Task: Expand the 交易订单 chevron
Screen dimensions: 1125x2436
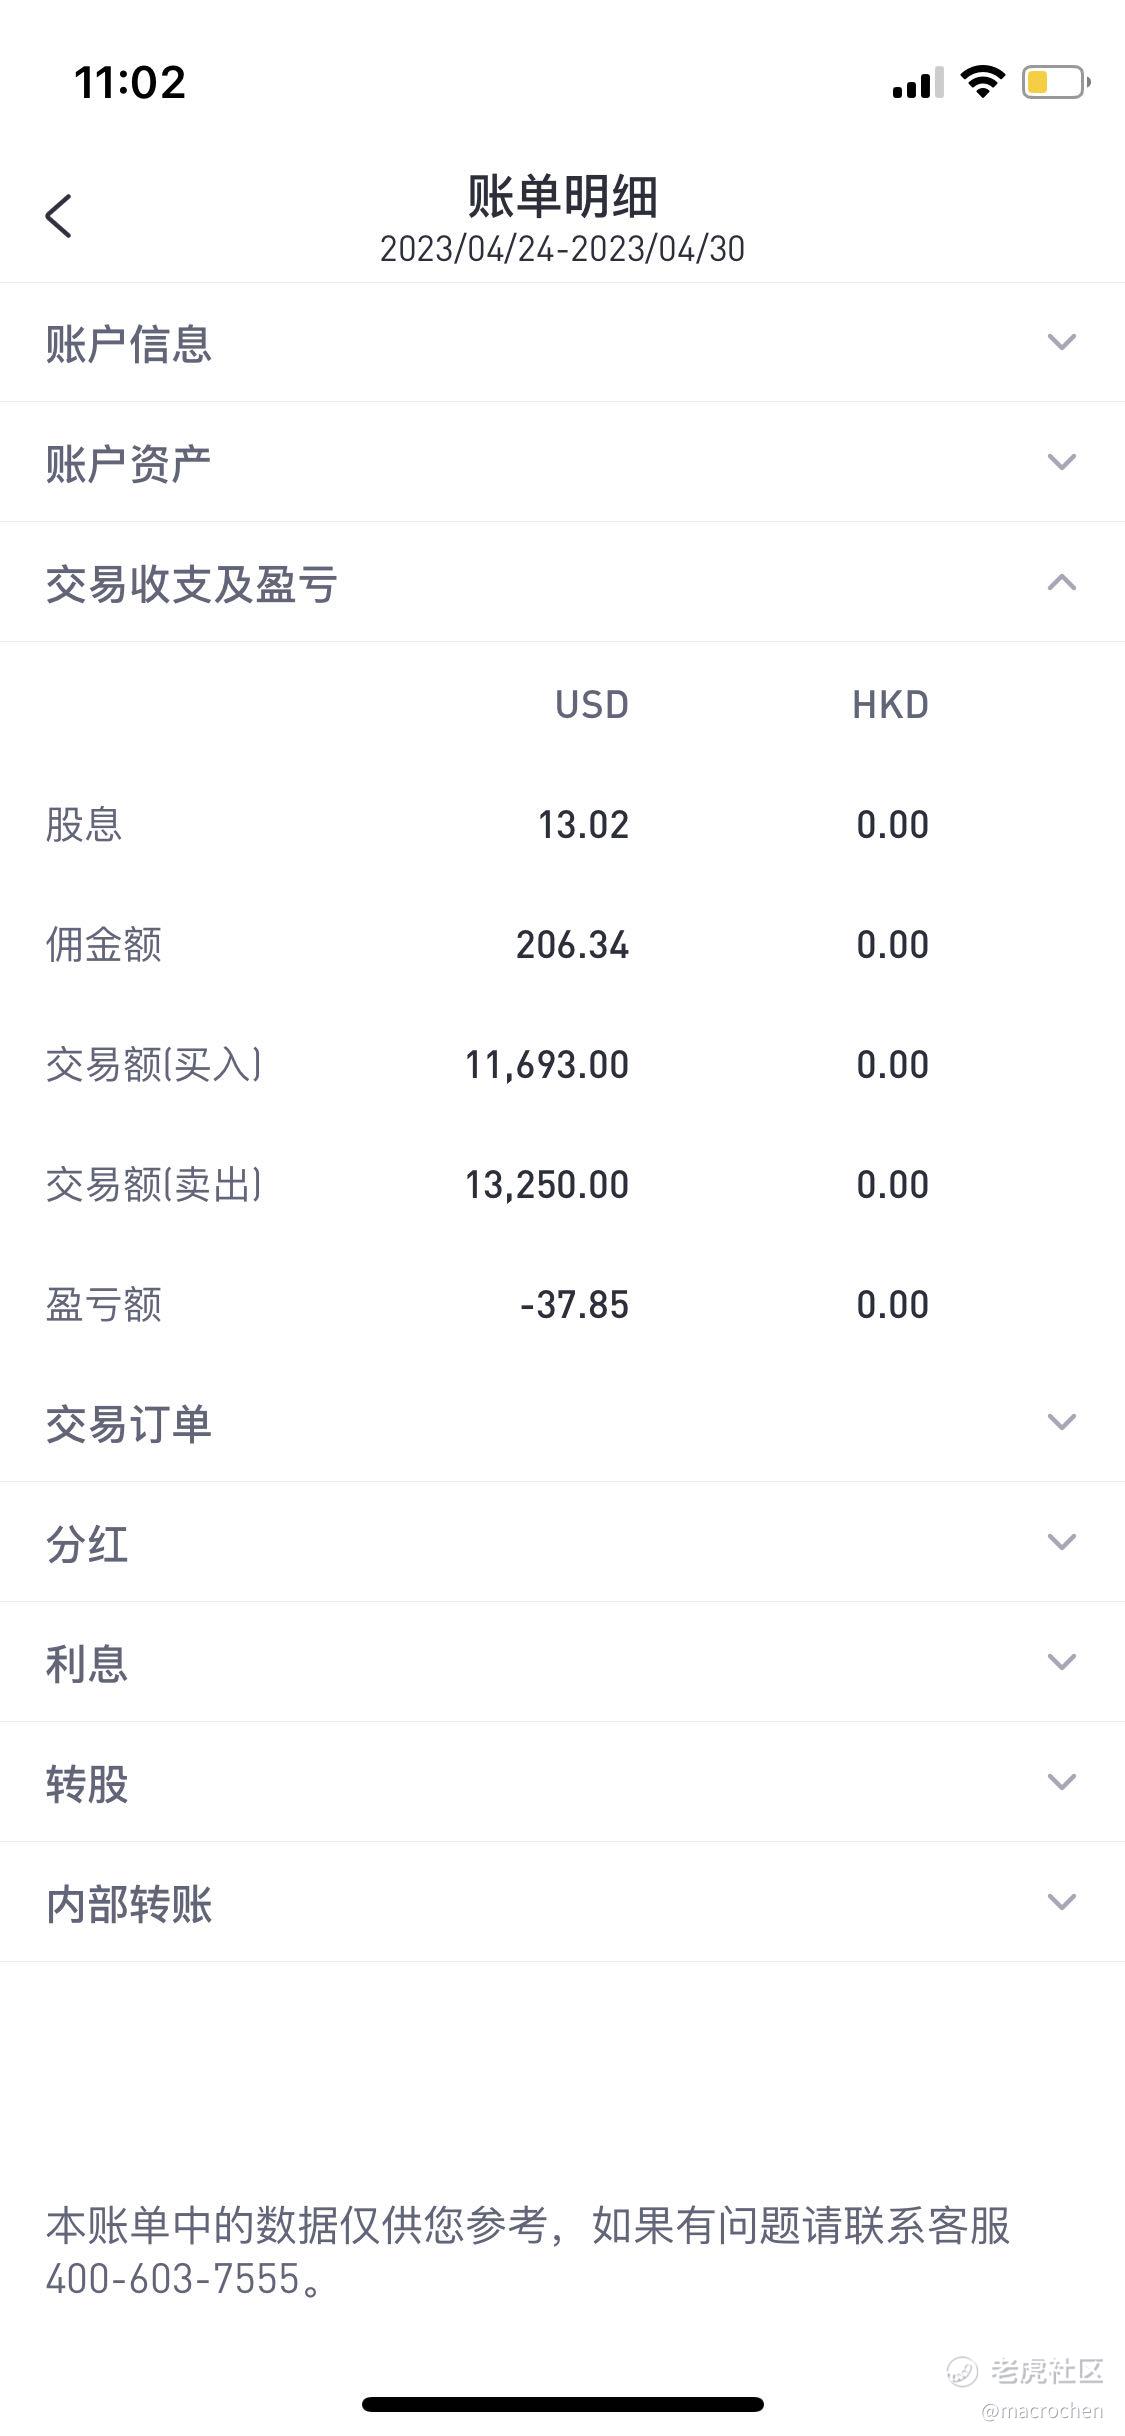Action: [x=1061, y=1421]
